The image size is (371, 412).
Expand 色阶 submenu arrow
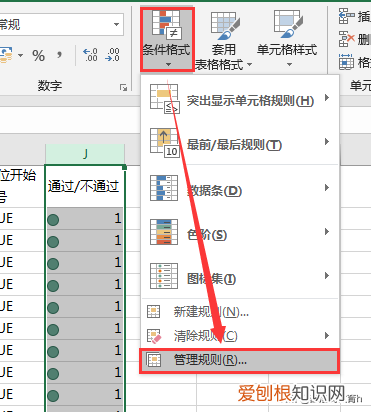[x=327, y=232]
